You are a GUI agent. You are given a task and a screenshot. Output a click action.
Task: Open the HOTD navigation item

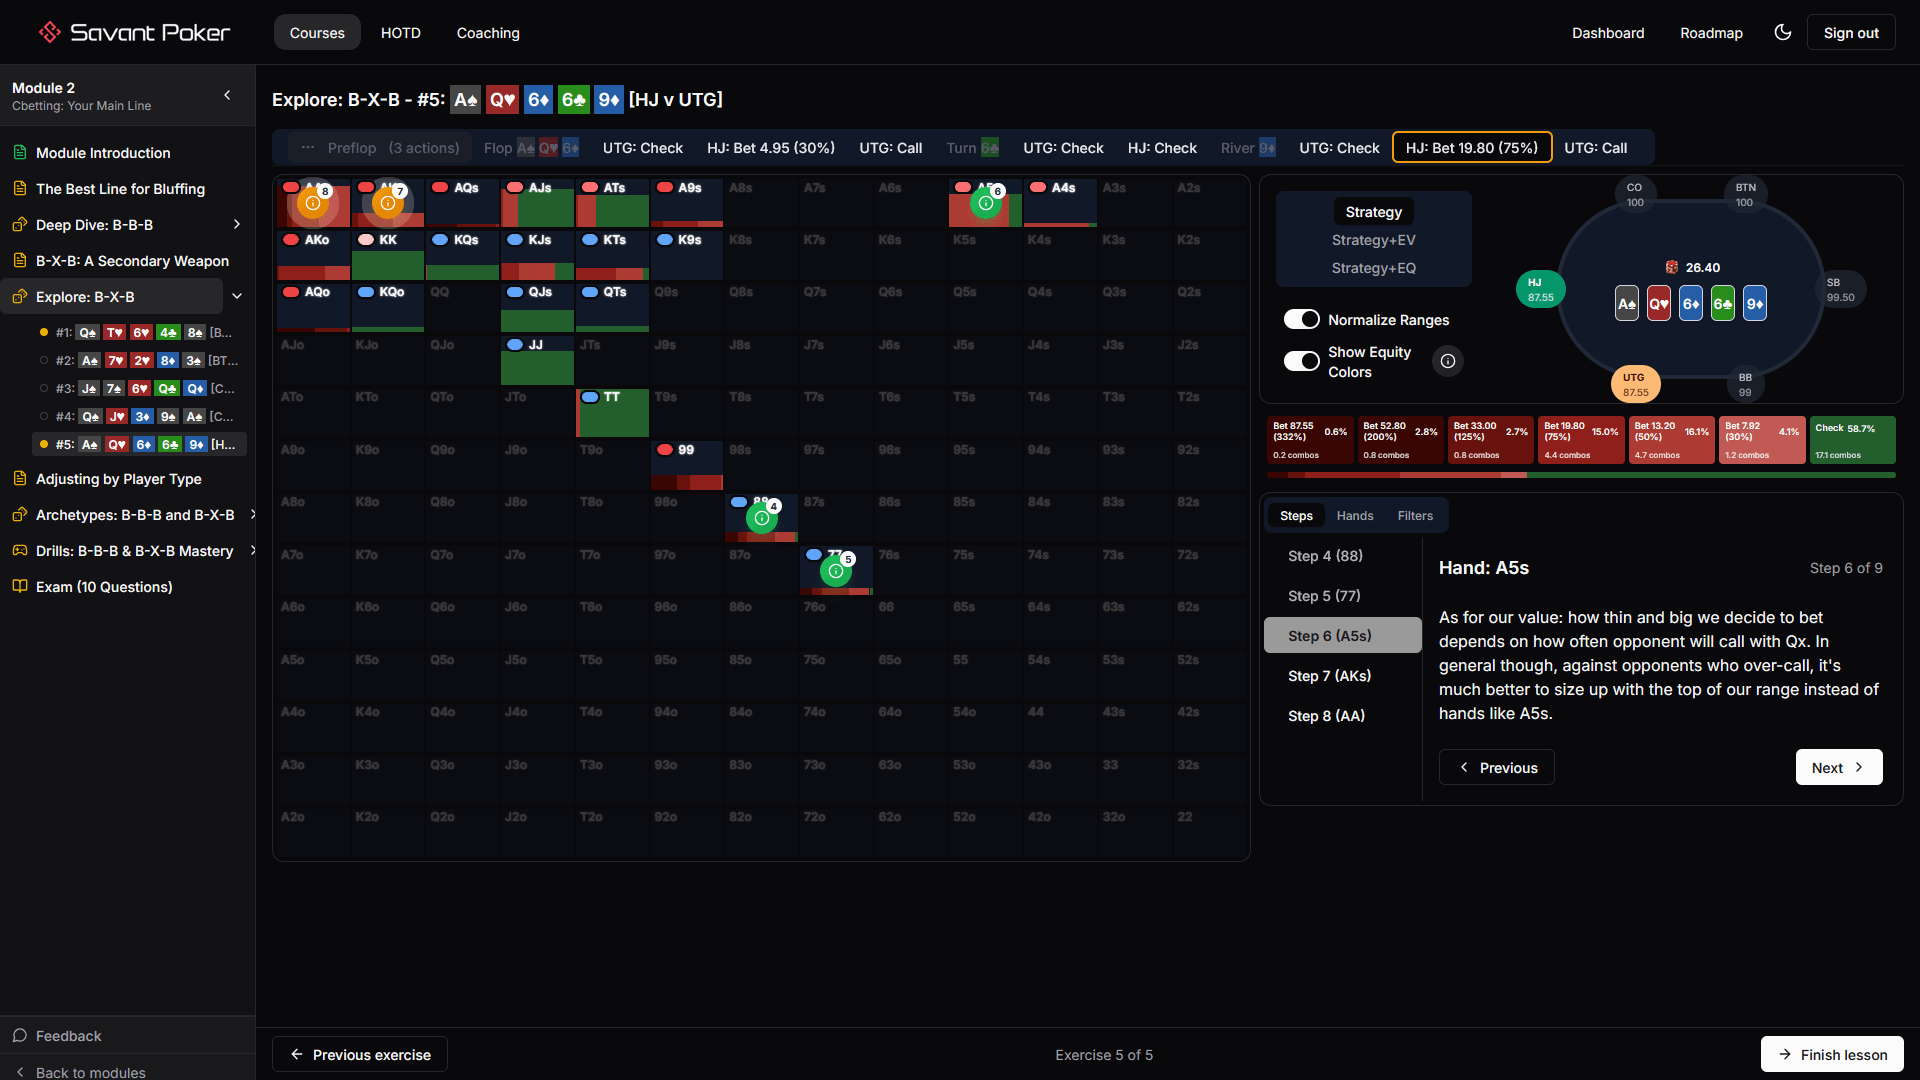[x=400, y=32]
